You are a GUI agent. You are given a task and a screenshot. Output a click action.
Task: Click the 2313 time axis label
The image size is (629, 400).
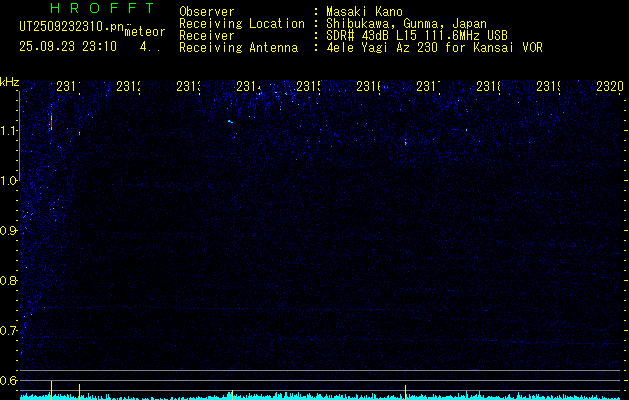pos(188,86)
